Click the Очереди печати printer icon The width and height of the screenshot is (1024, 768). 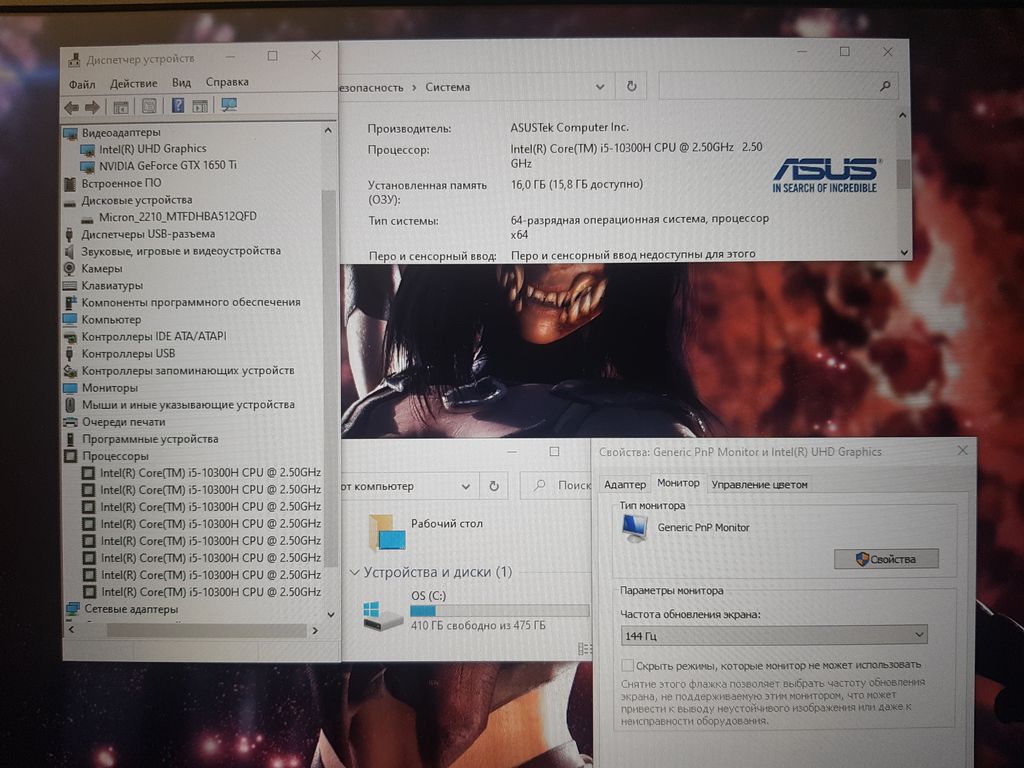coord(71,422)
